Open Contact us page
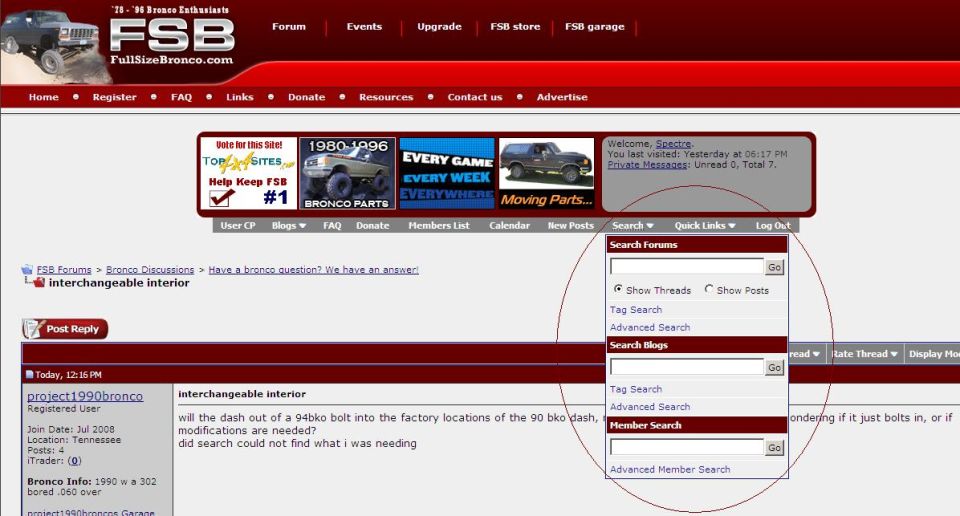Image resolution: width=960 pixels, height=516 pixels. tap(474, 97)
